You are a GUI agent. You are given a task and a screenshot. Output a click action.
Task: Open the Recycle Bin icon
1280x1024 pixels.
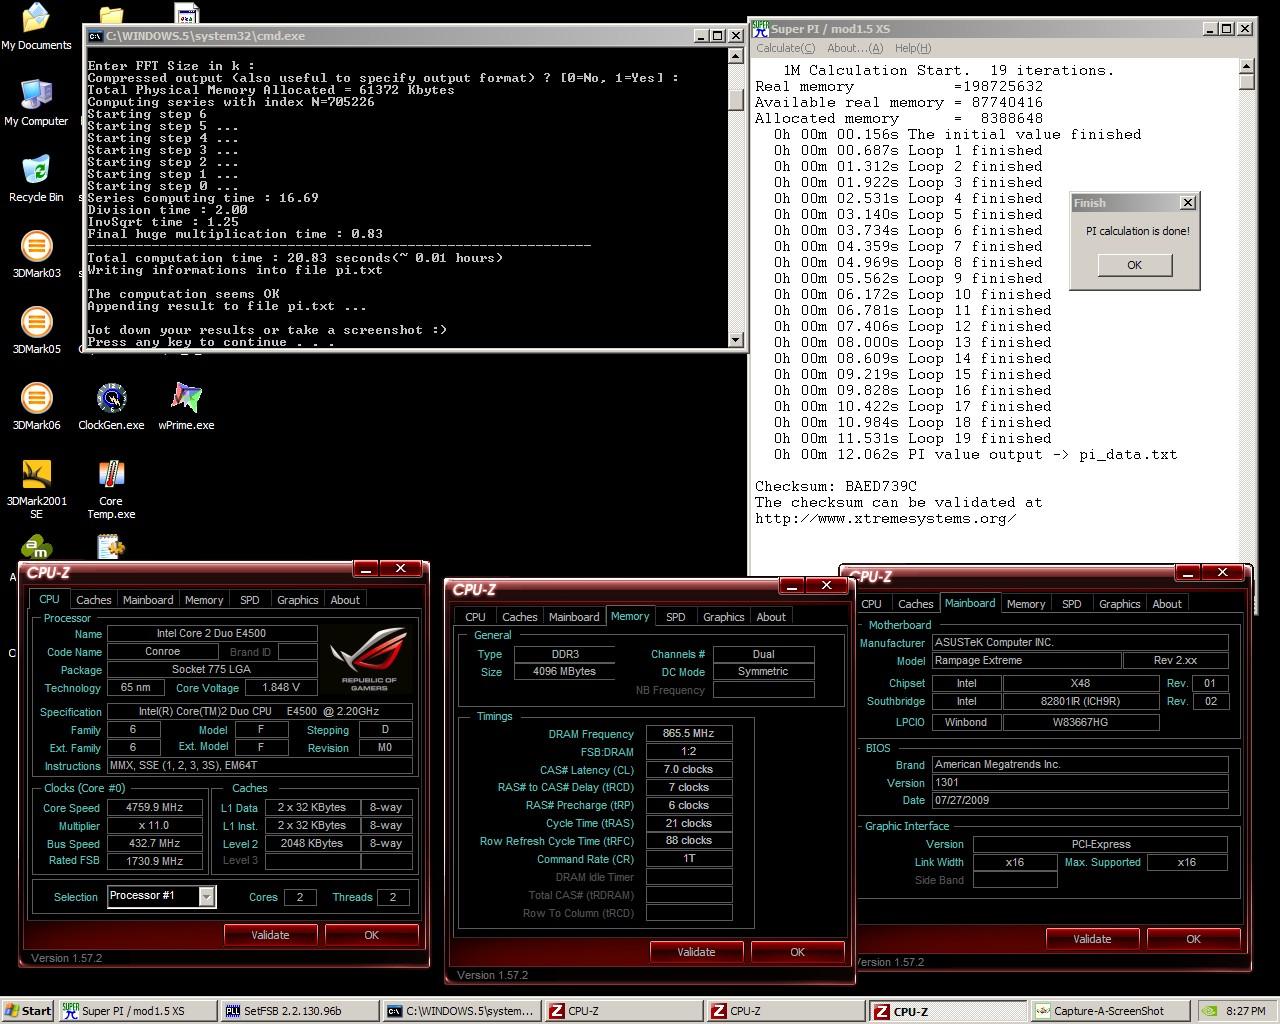(36, 178)
